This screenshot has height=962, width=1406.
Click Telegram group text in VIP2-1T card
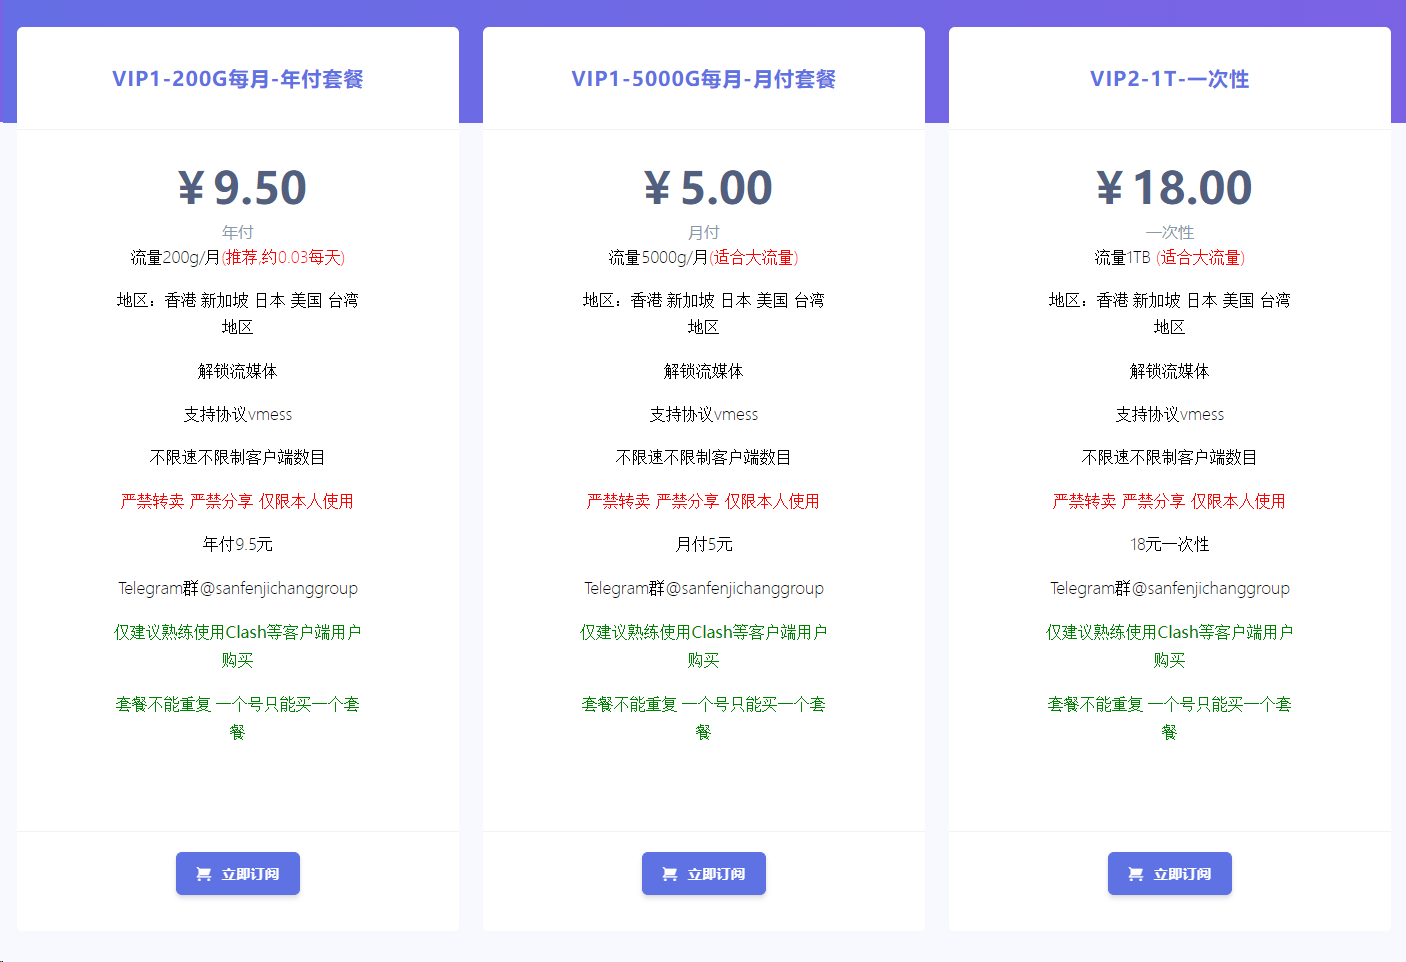tap(1170, 588)
